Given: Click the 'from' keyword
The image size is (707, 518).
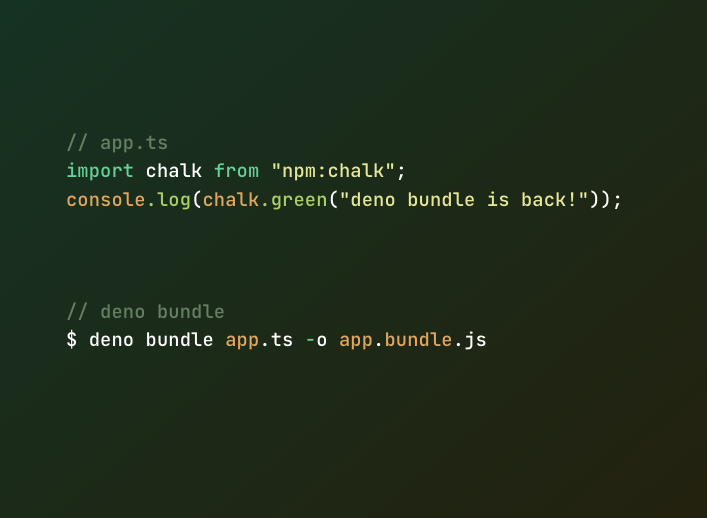Looking at the screenshot, I should [237, 171].
